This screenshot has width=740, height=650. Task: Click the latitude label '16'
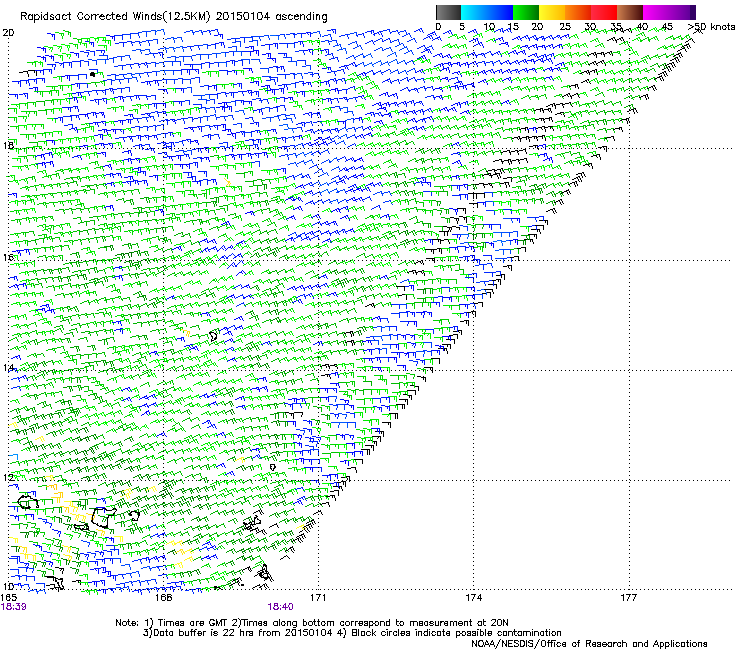(x=8, y=257)
